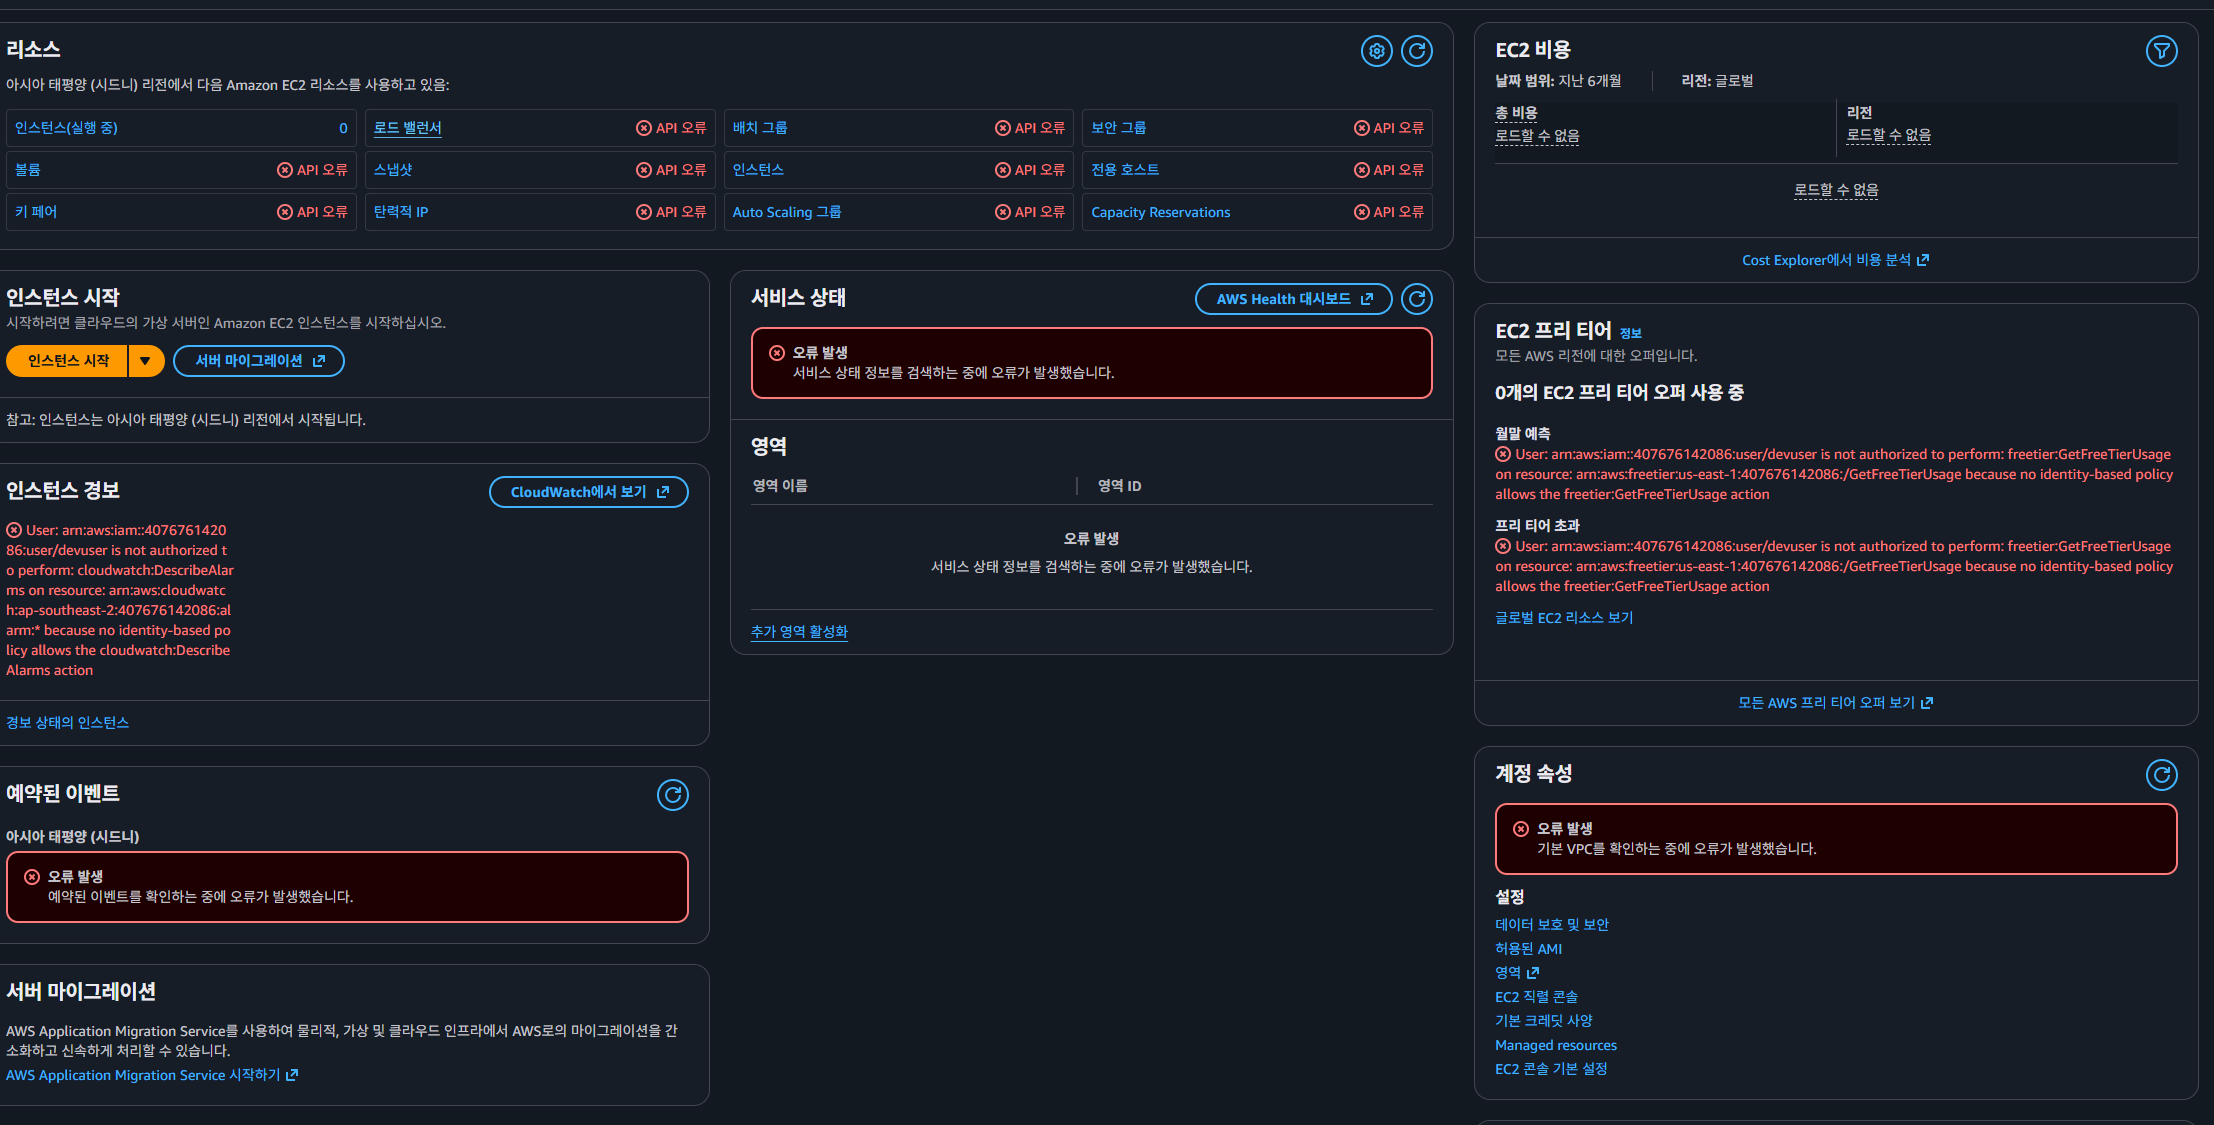Open the Auto Scaling 그룹 resource link
Image resolution: width=2214 pixels, height=1125 pixels.
(787, 212)
